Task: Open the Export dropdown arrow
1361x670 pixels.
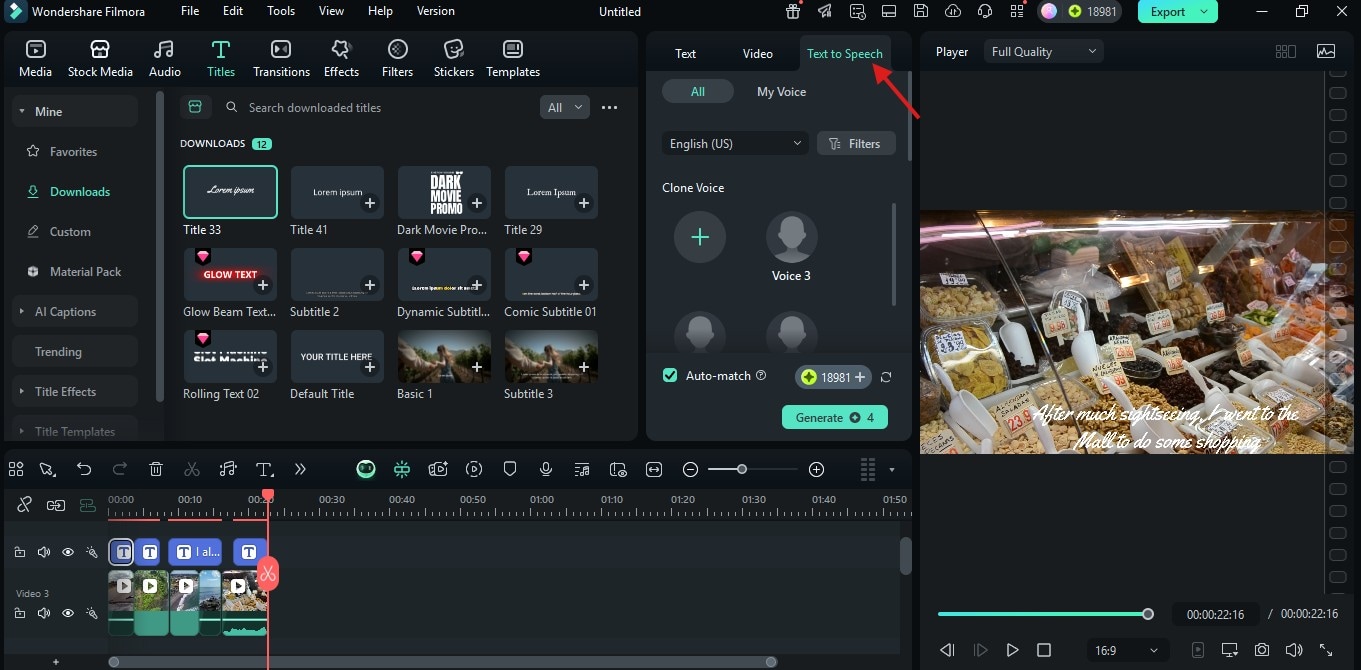Action: click(1203, 12)
